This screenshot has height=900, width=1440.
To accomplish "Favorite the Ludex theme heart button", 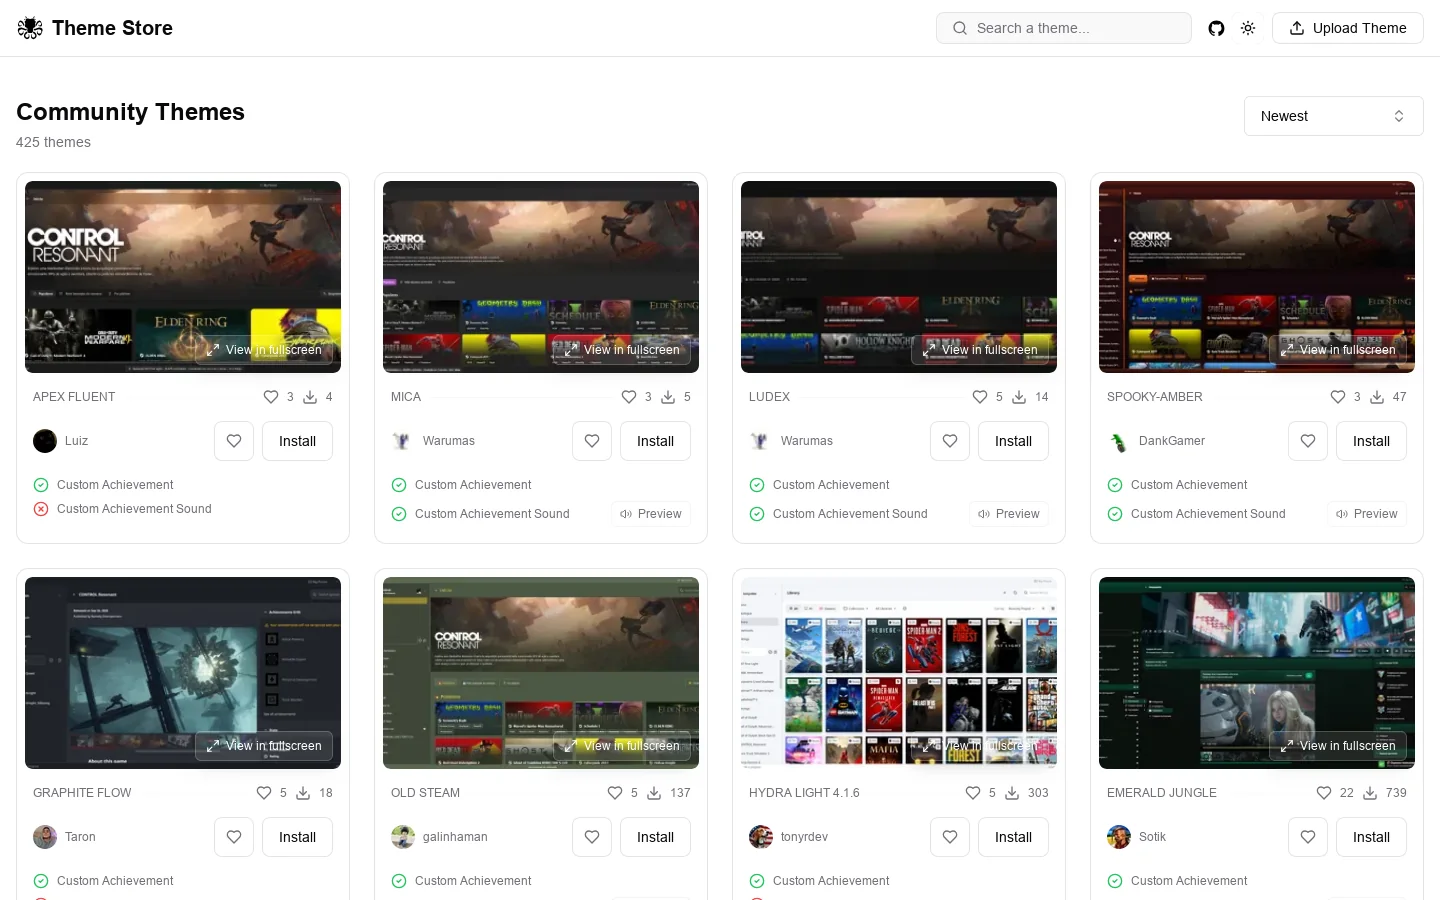I will [950, 441].
